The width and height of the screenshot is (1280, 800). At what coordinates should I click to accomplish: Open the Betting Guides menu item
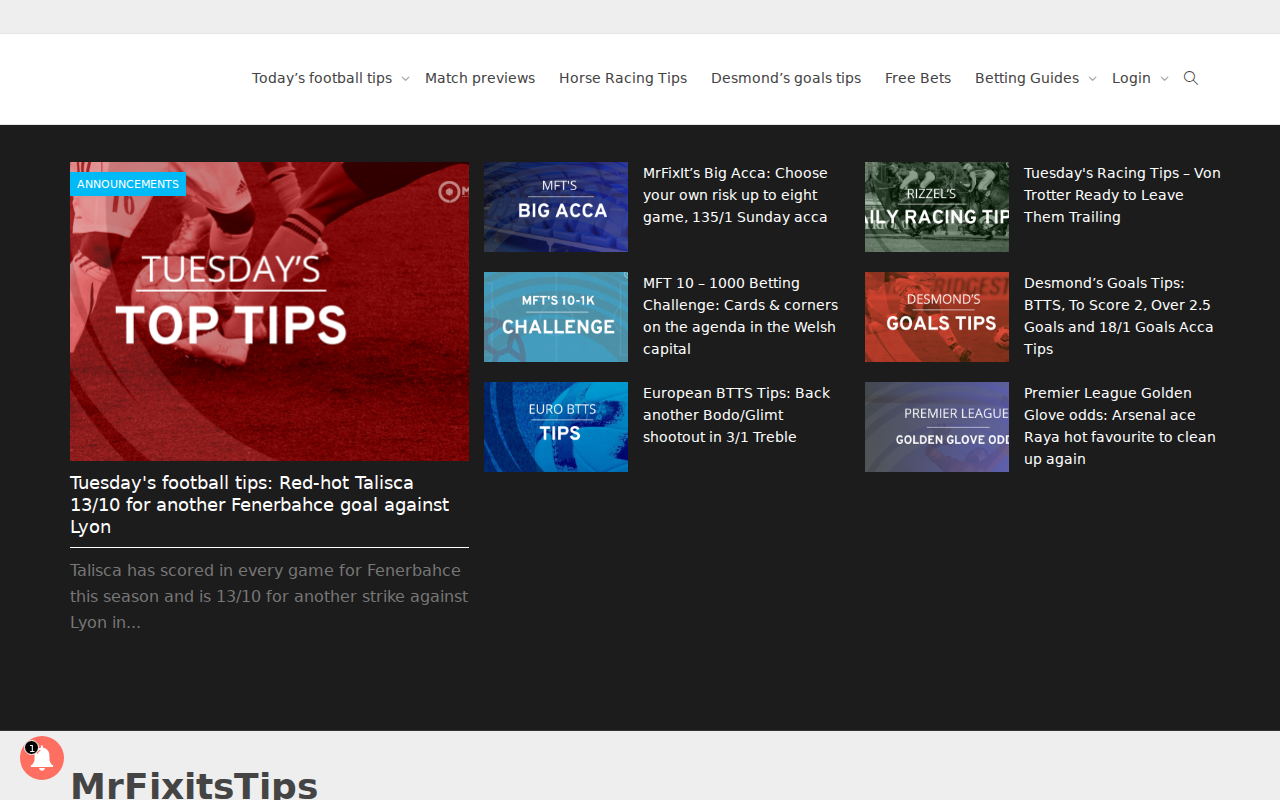(1027, 78)
